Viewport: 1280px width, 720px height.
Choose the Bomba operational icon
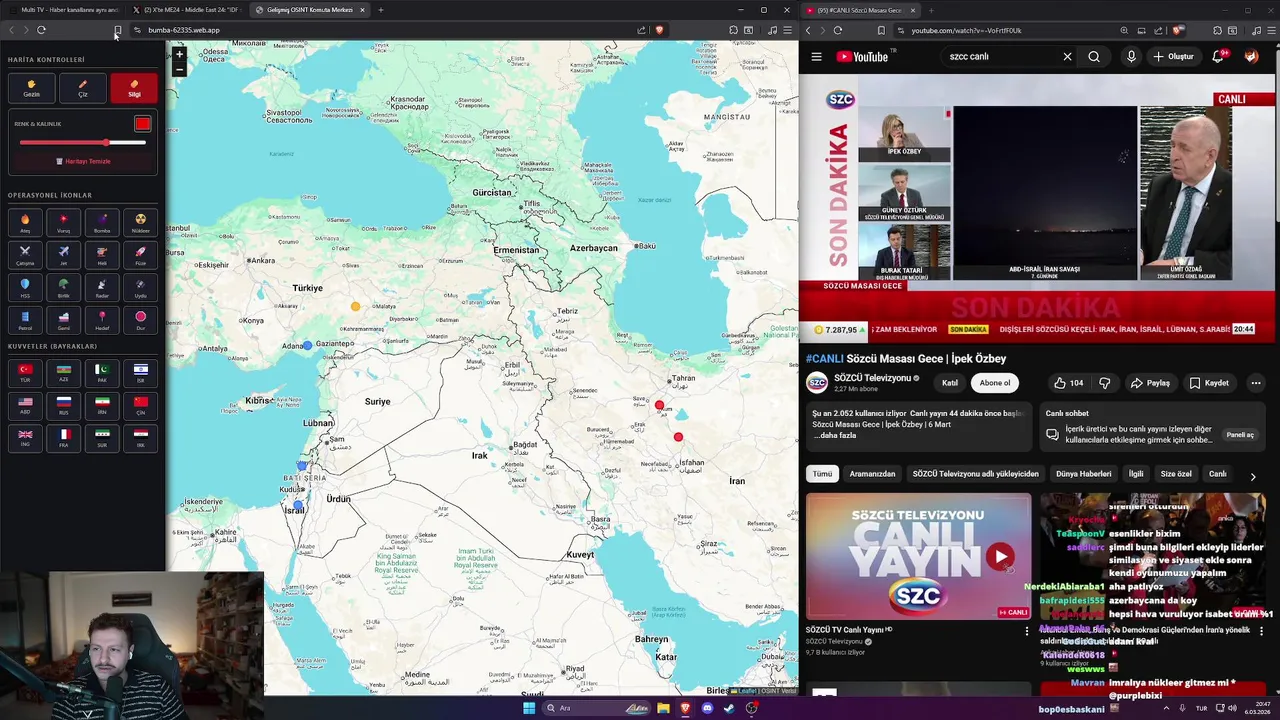102,223
